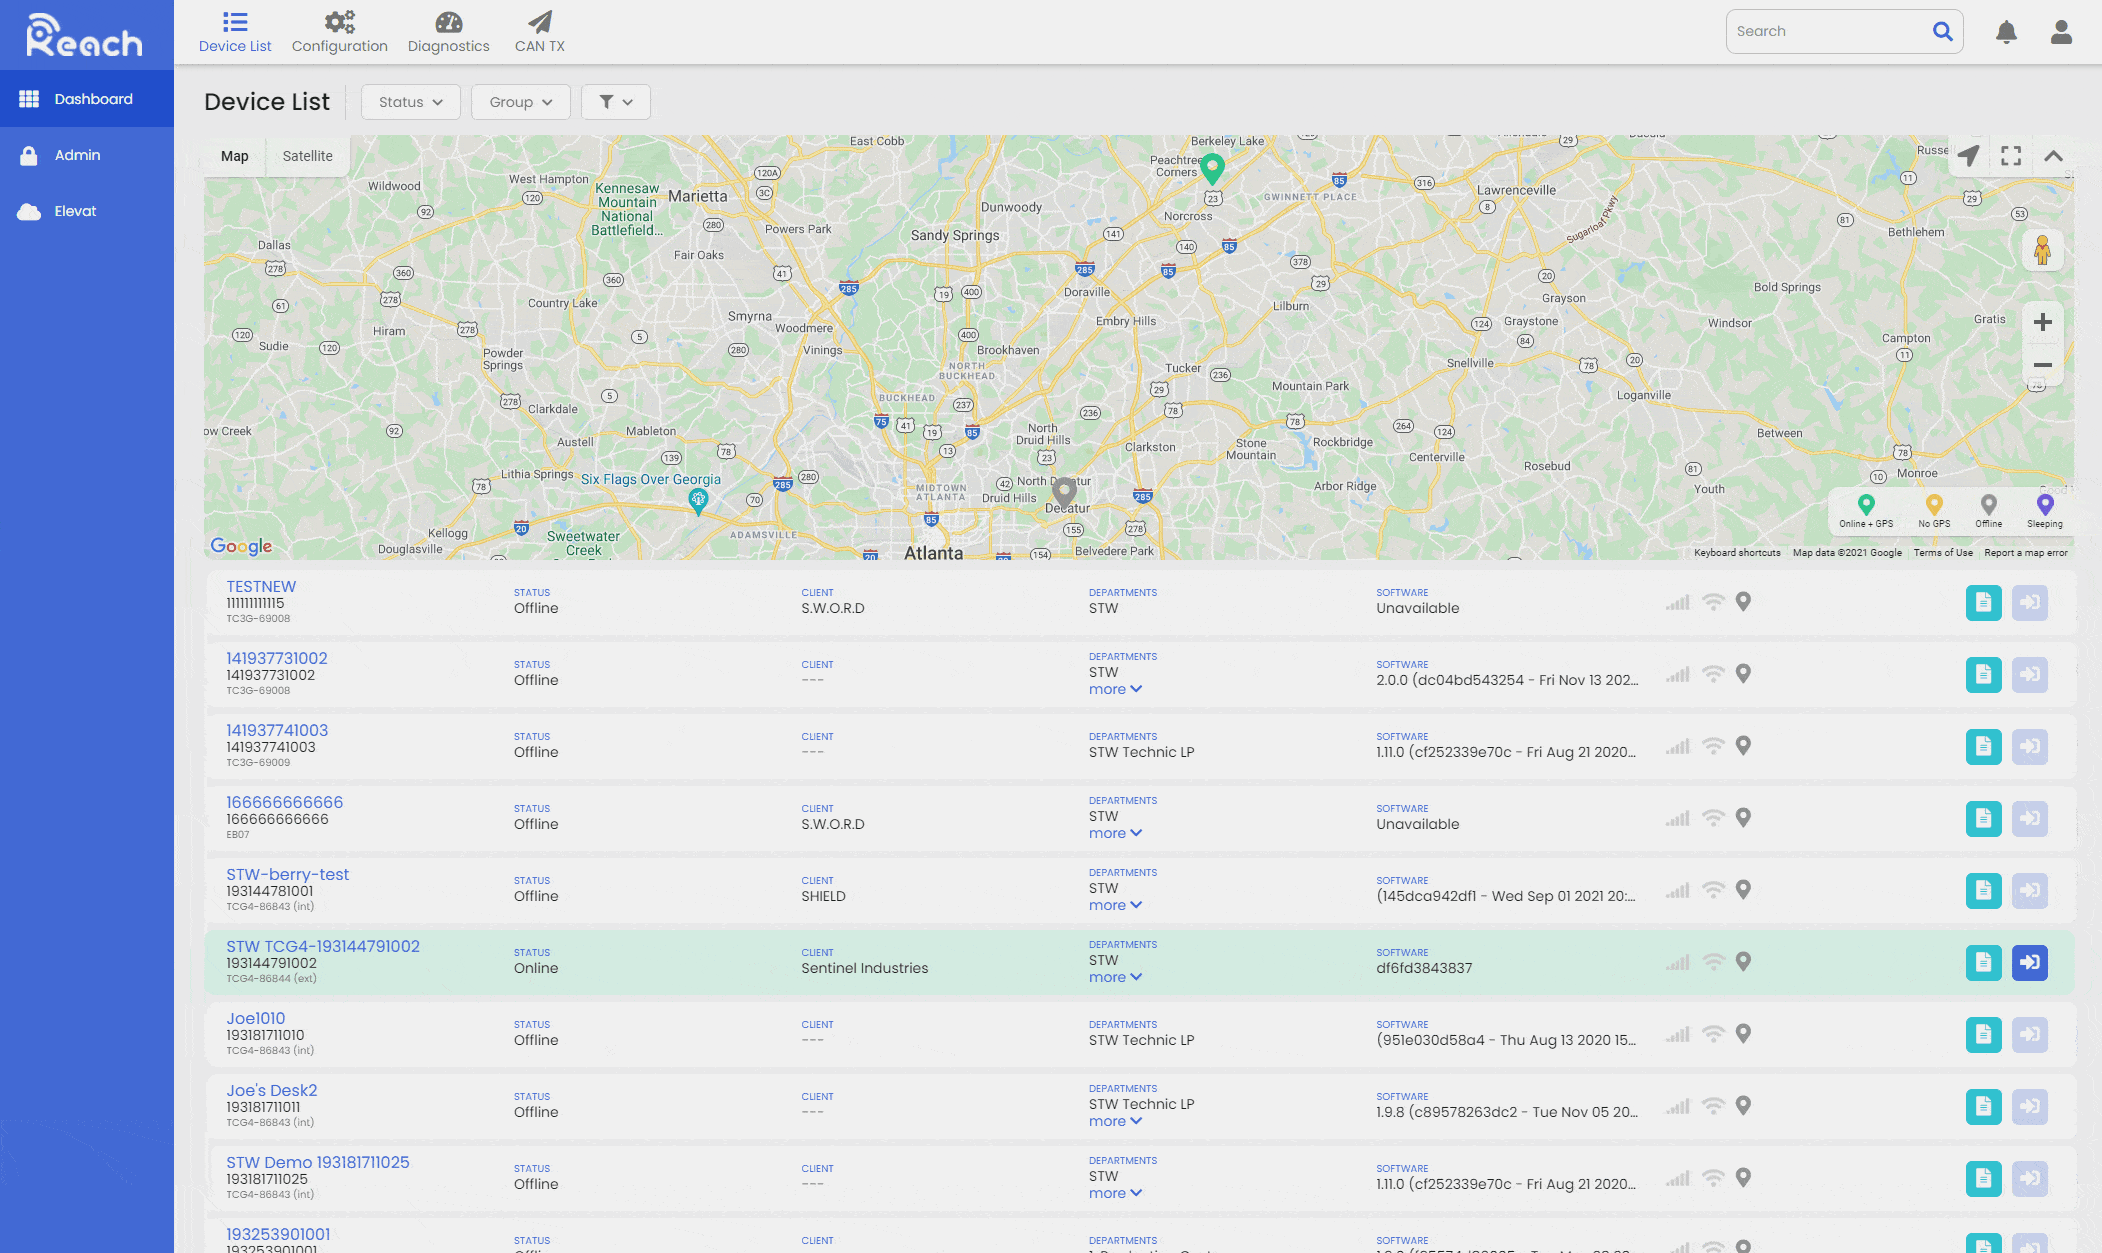
Task: Click the notifications bell icon
Action: (2007, 31)
